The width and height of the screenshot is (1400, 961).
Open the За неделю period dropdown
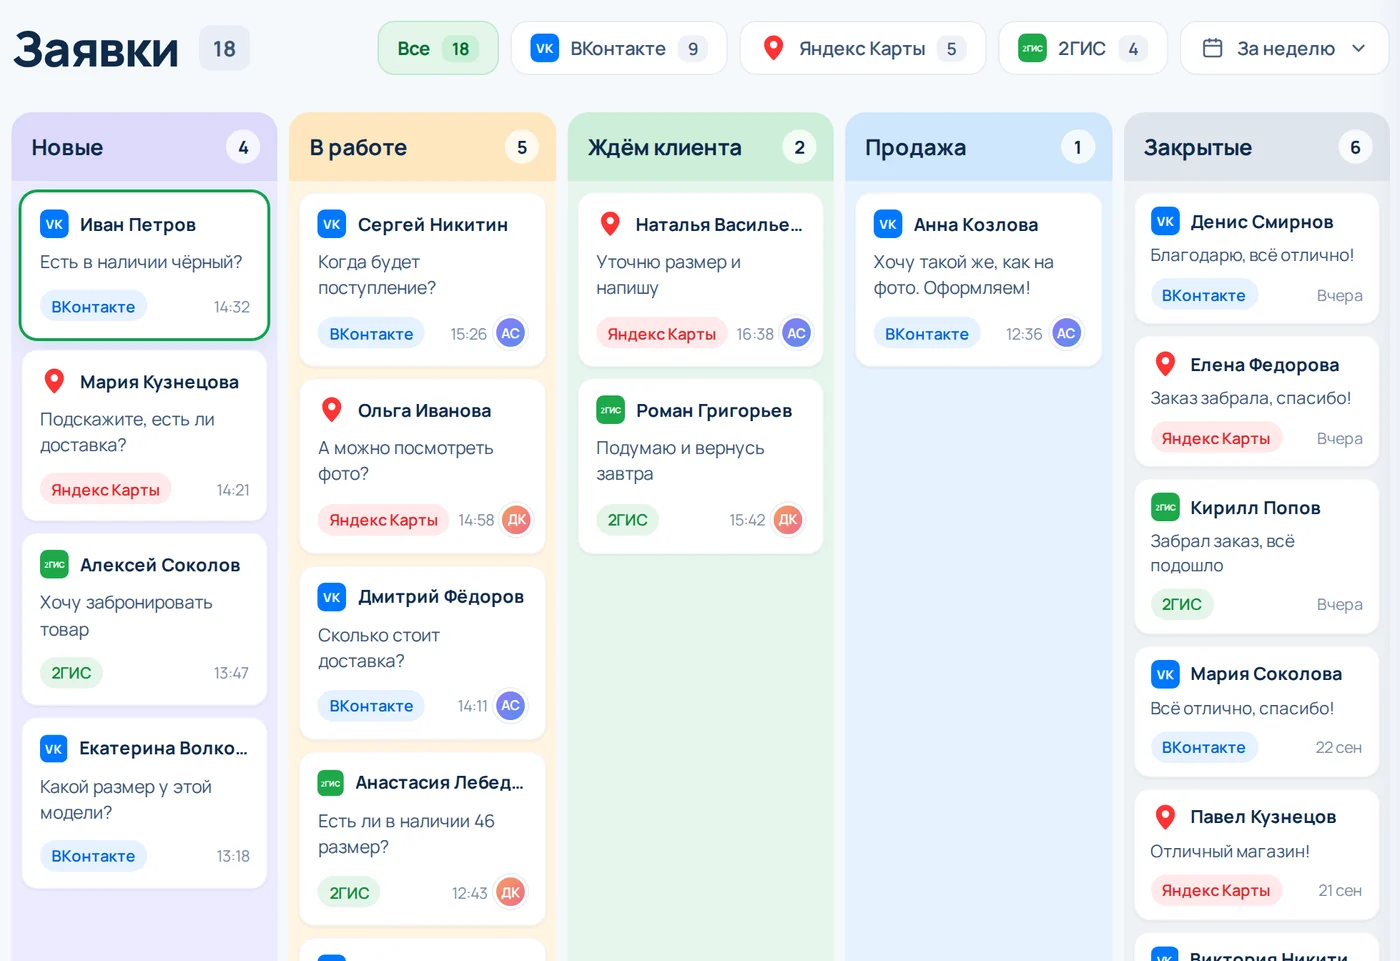click(1284, 48)
